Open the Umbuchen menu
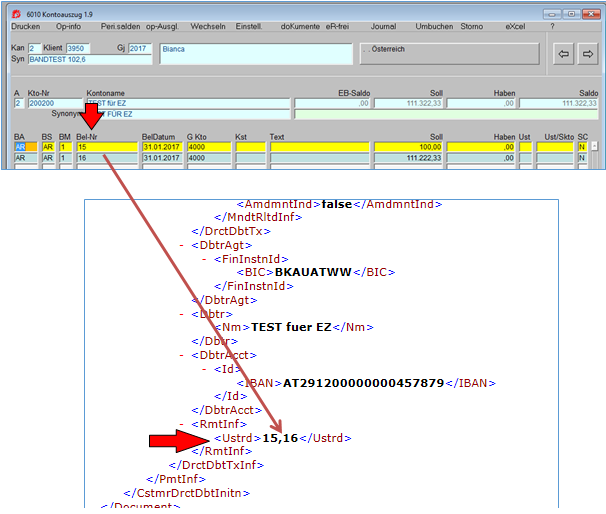 (x=434, y=26)
